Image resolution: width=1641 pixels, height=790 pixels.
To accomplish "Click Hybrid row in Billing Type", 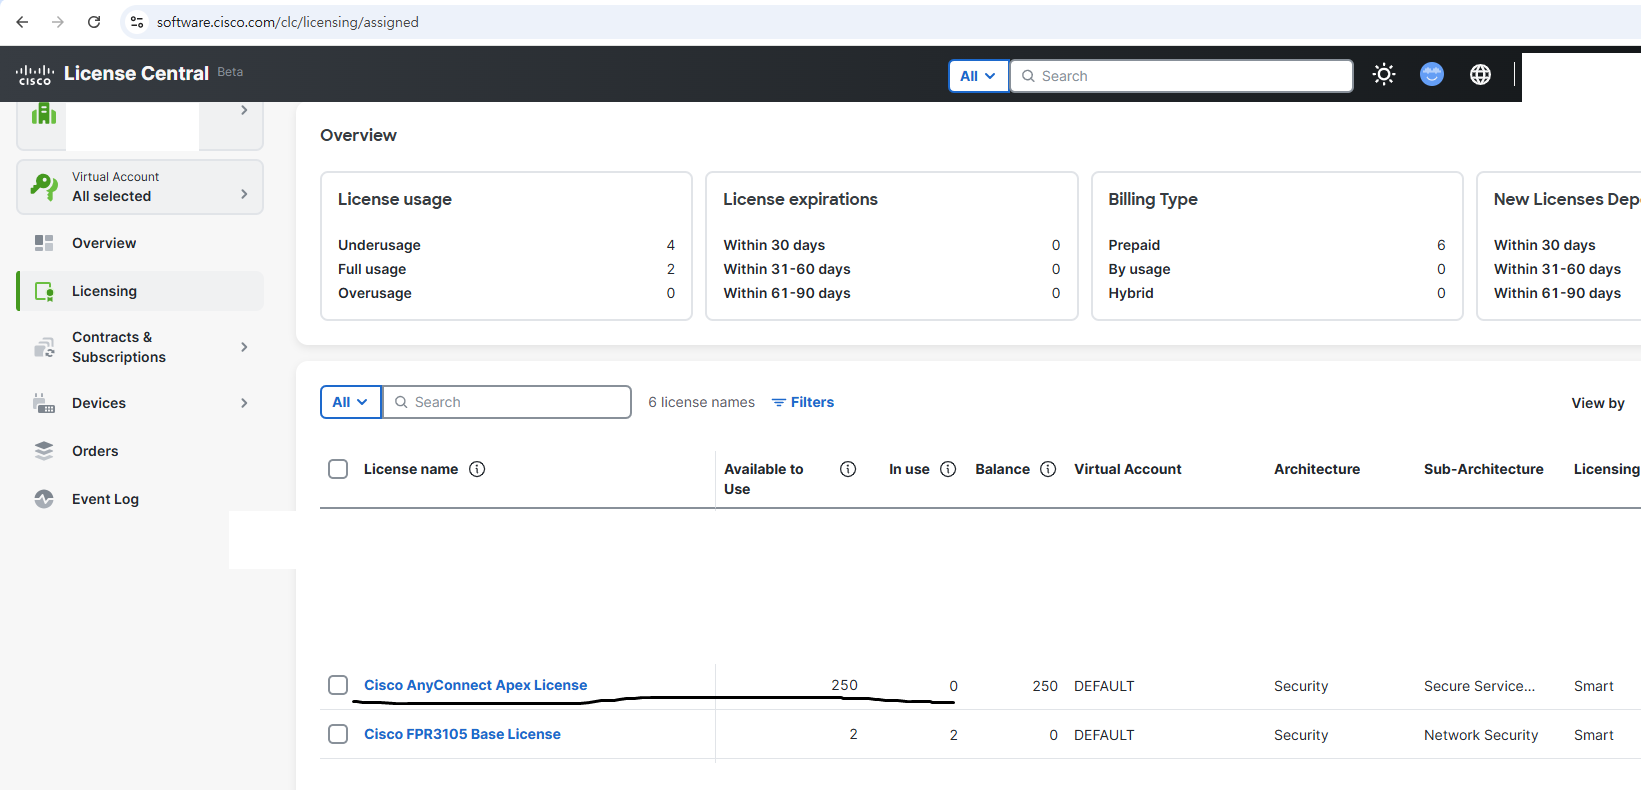I will (x=1277, y=293).
